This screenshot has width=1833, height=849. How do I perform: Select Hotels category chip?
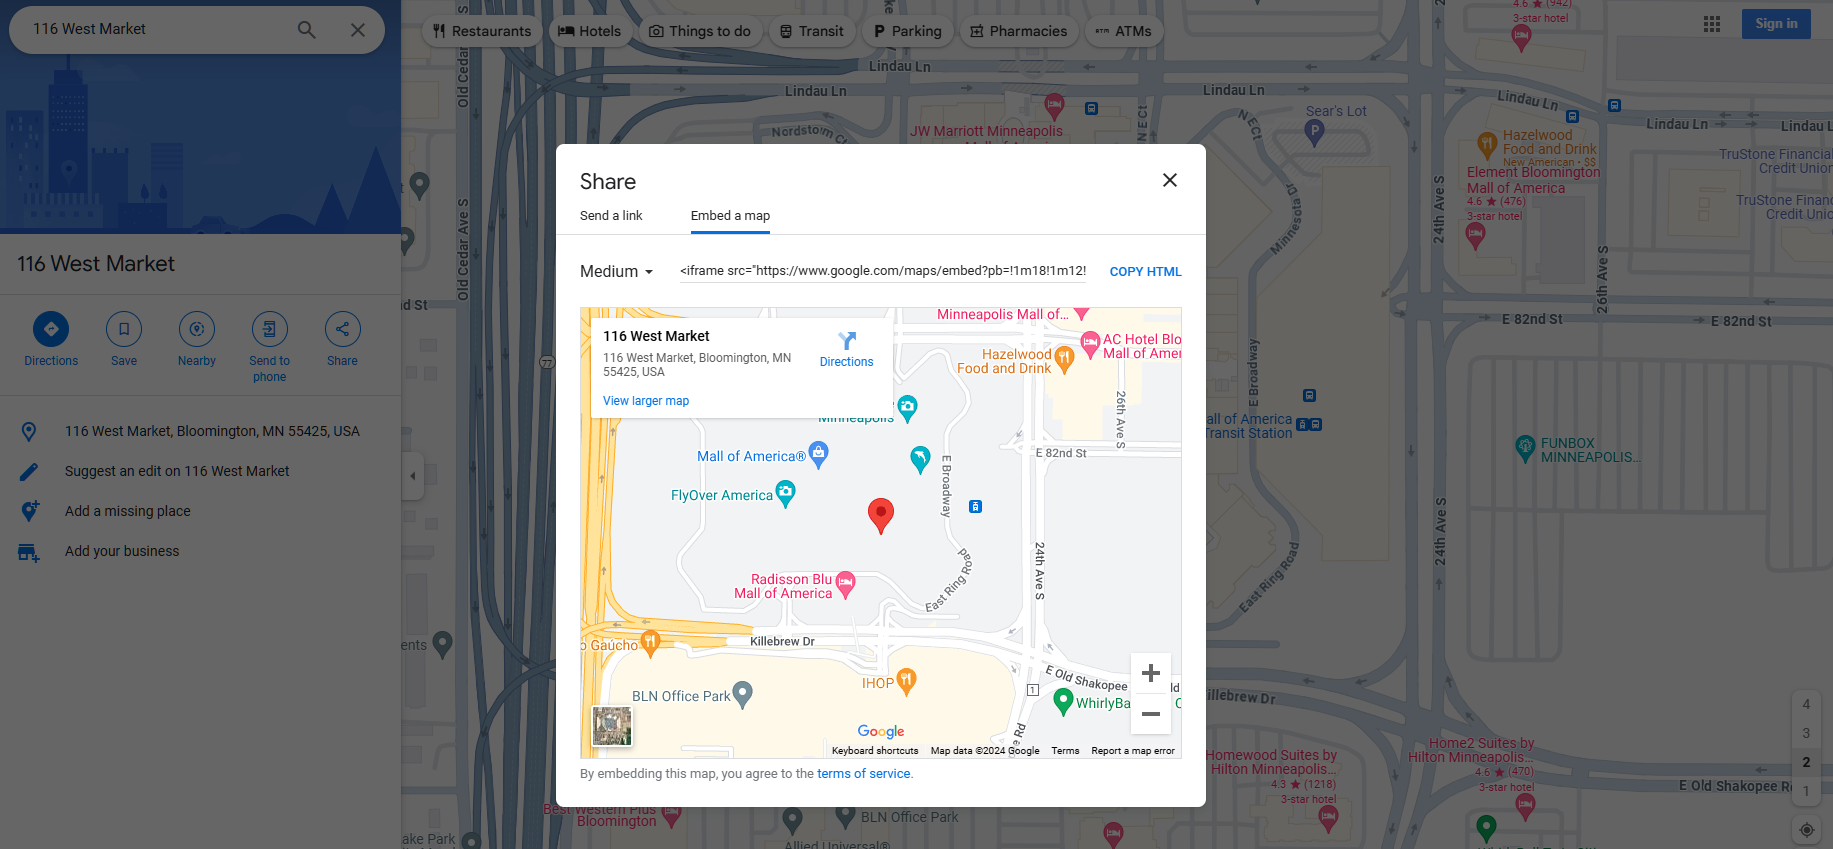point(590,31)
